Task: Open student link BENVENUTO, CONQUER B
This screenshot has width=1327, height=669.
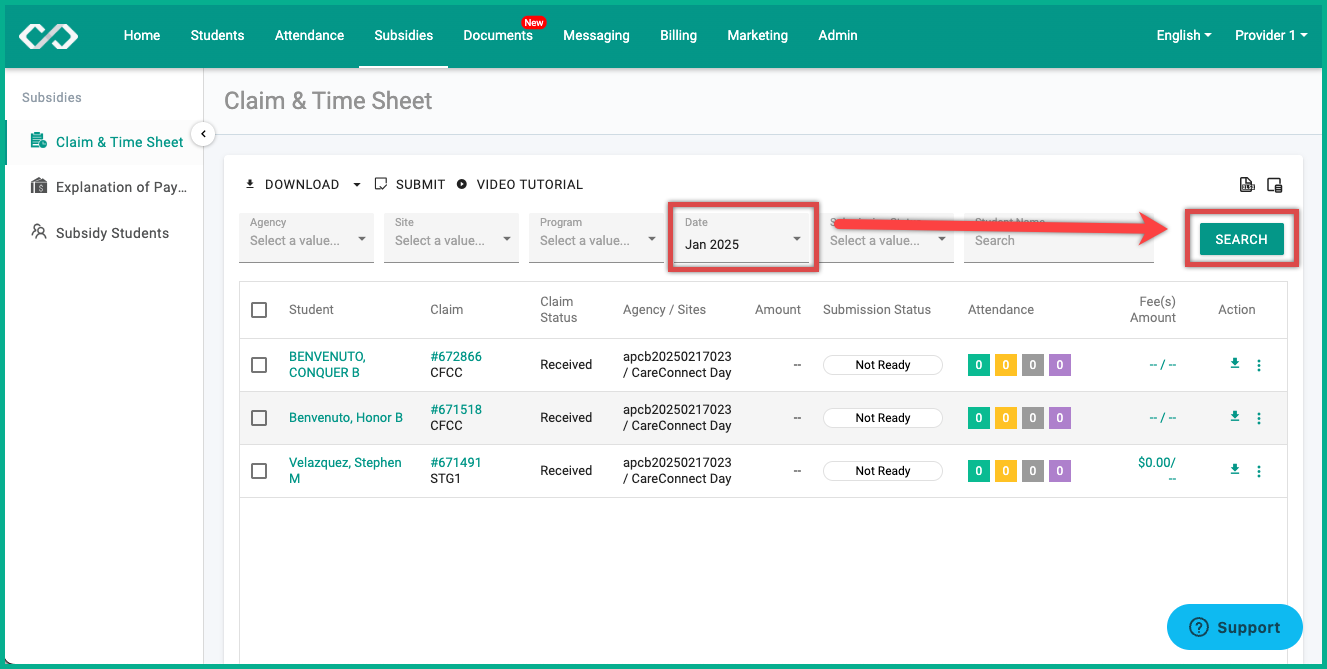Action: tap(327, 364)
